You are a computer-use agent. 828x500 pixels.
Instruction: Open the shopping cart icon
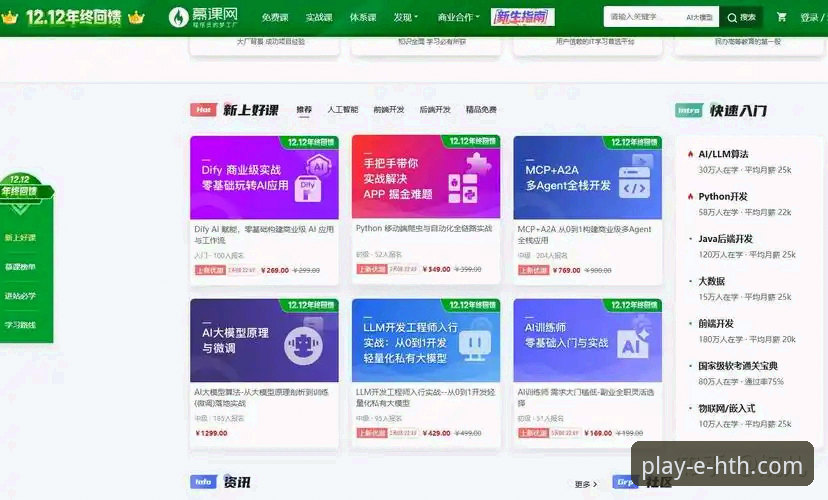(x=782, y=17)
